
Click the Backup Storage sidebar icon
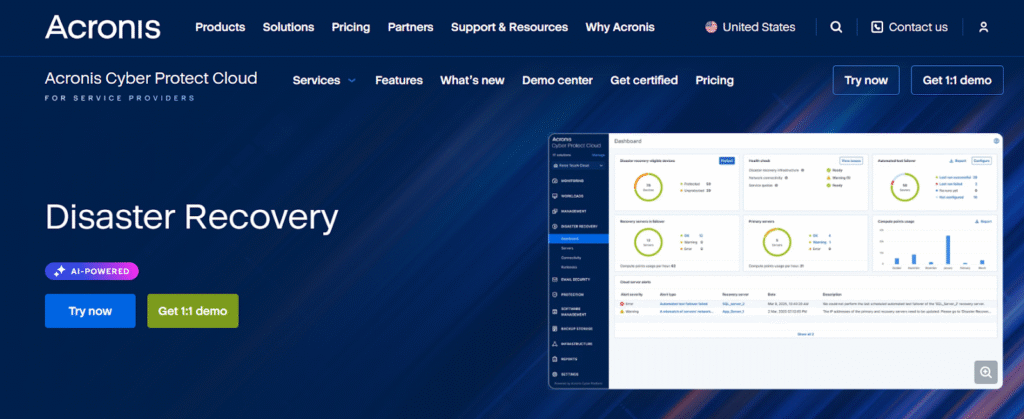554,326
